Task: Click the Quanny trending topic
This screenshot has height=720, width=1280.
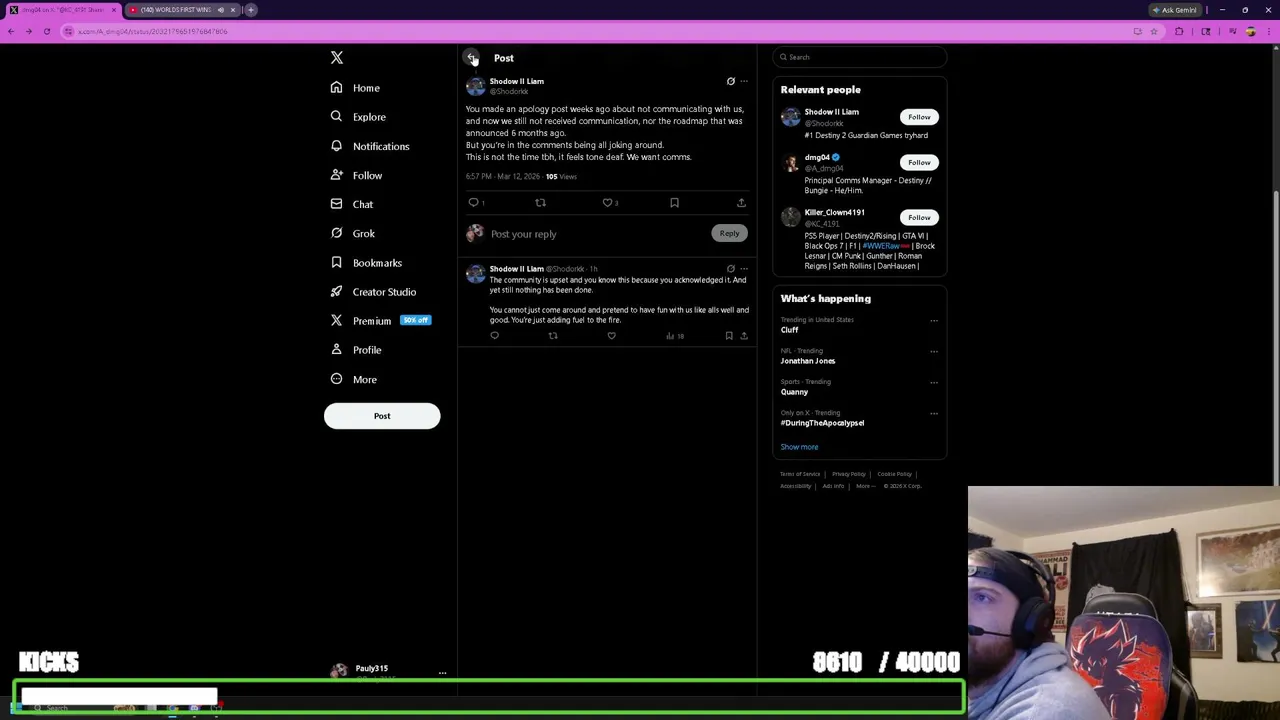Action: 794,392
